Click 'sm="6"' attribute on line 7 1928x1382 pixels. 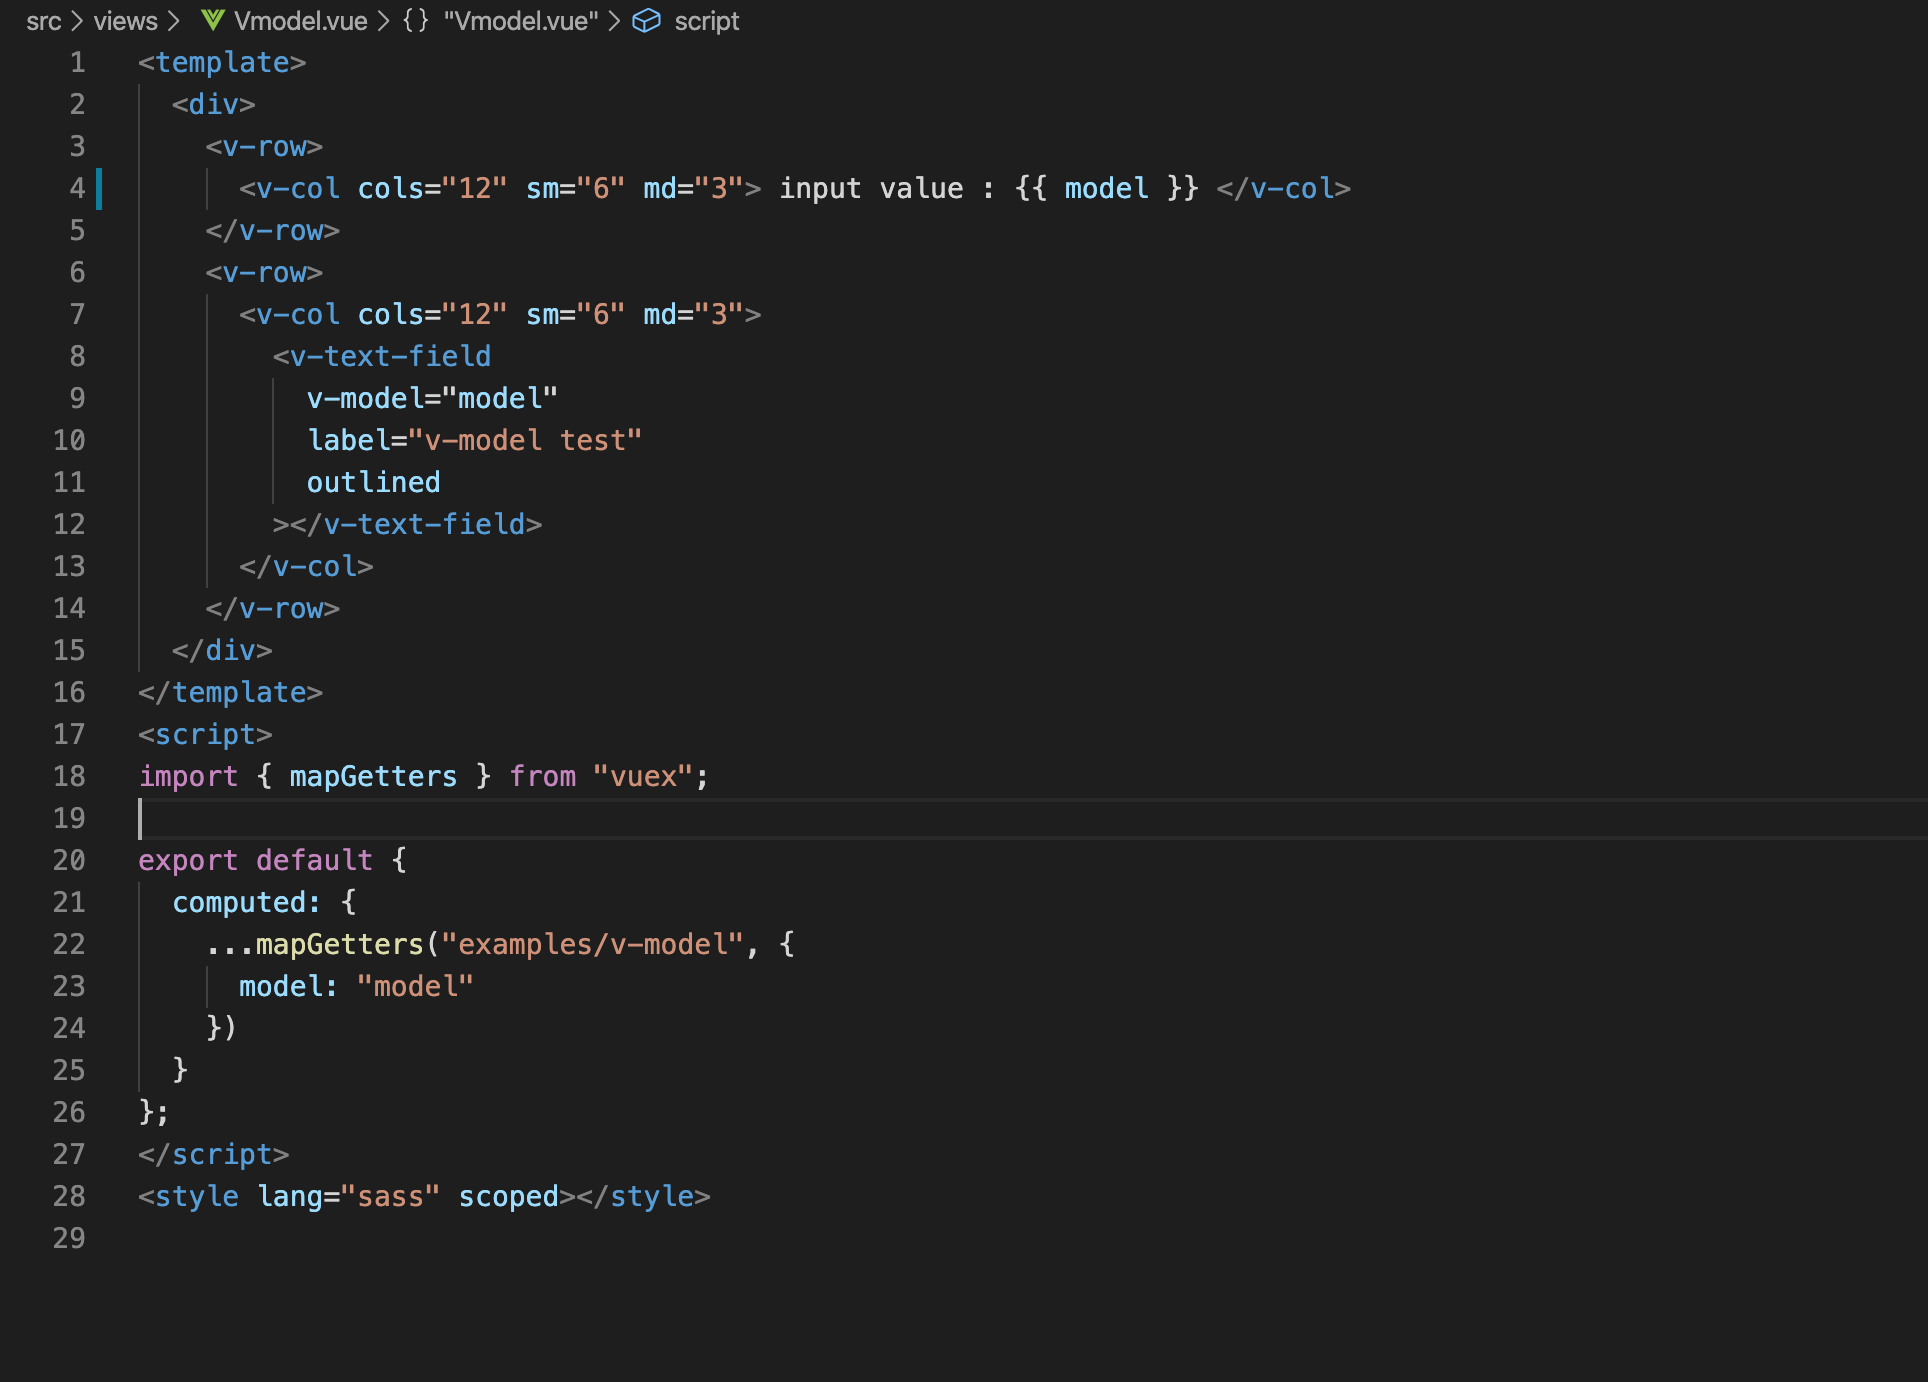tap(575, 315)
